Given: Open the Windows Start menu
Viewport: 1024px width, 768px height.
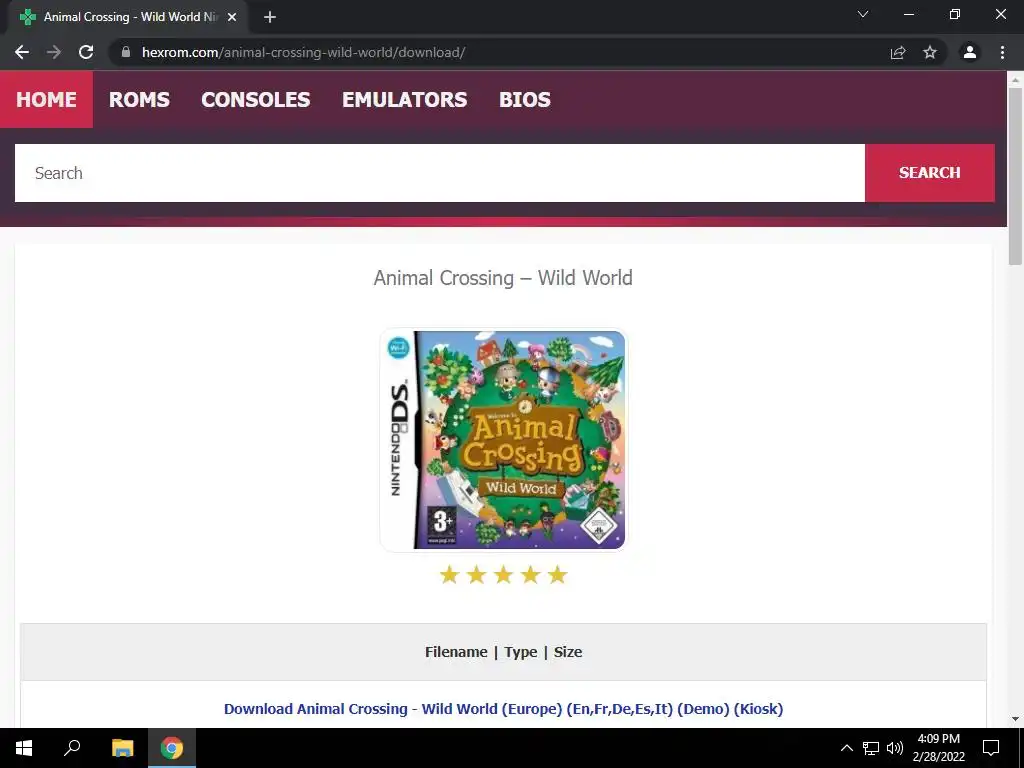Looking at the screenshot, I should (x=24, y=748).
